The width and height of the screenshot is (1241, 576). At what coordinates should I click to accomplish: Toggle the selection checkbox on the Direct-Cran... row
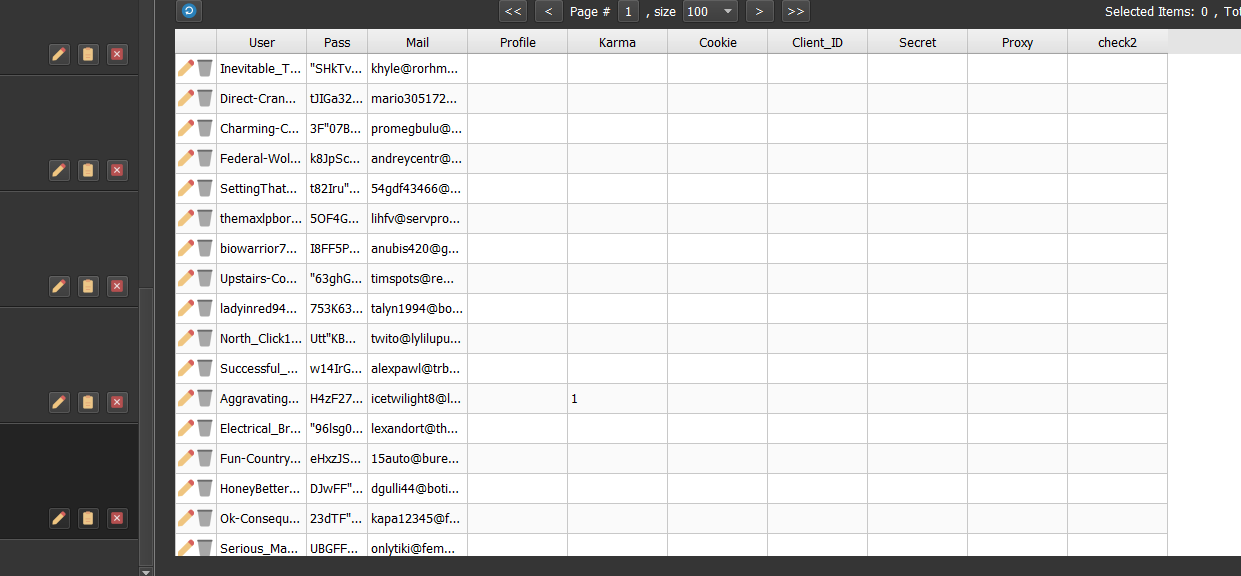click(206, 98)
